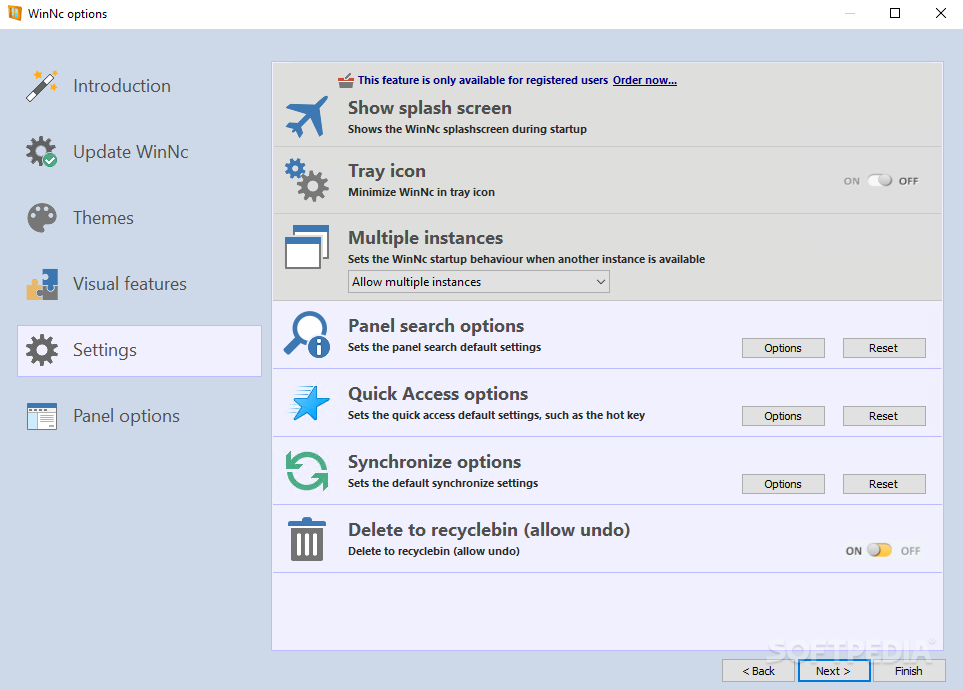
Task: Click the puzzle Visual features icon
Action: (x=42, y=284)
